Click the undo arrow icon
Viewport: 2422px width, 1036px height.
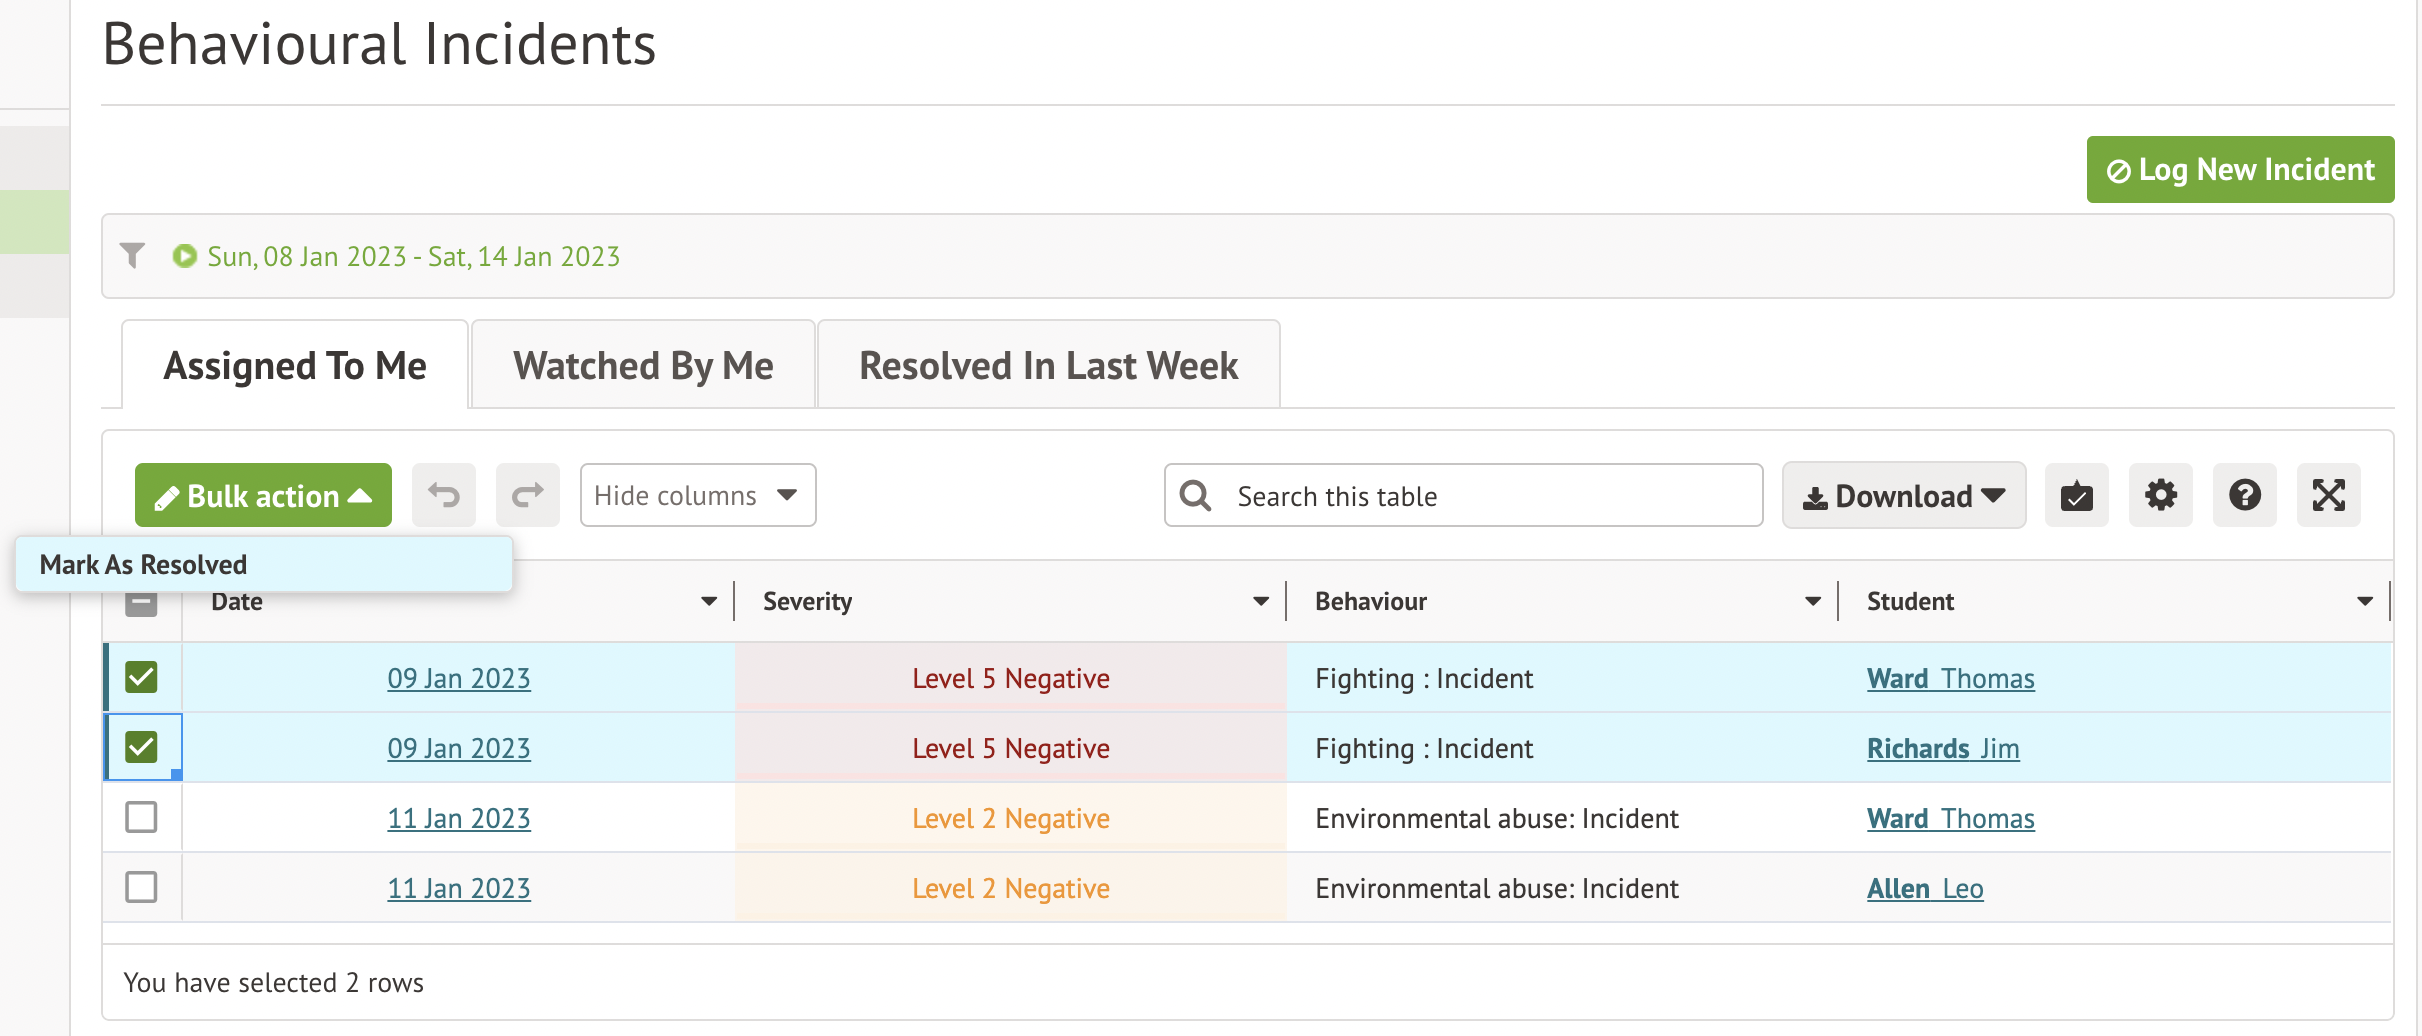pos(444,495)
